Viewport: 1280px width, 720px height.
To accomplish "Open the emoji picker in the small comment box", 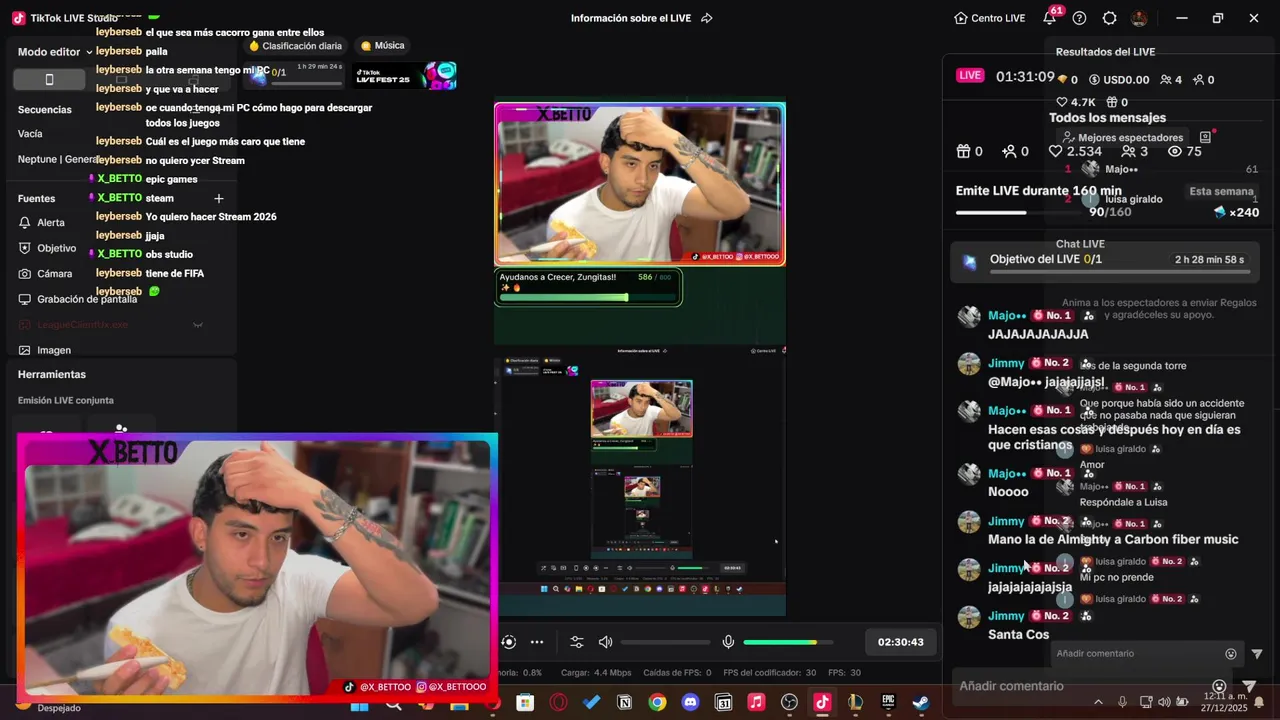I will click(1231, 654).
